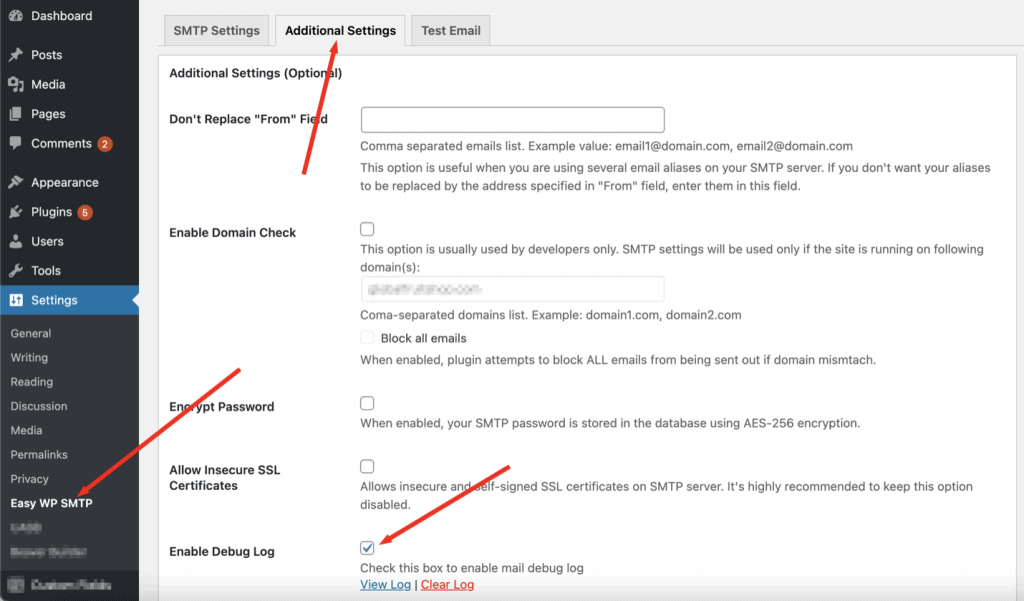Open the View Log link
The height and width of the screenshot is (601, 1024).
(x=385, y=585)
